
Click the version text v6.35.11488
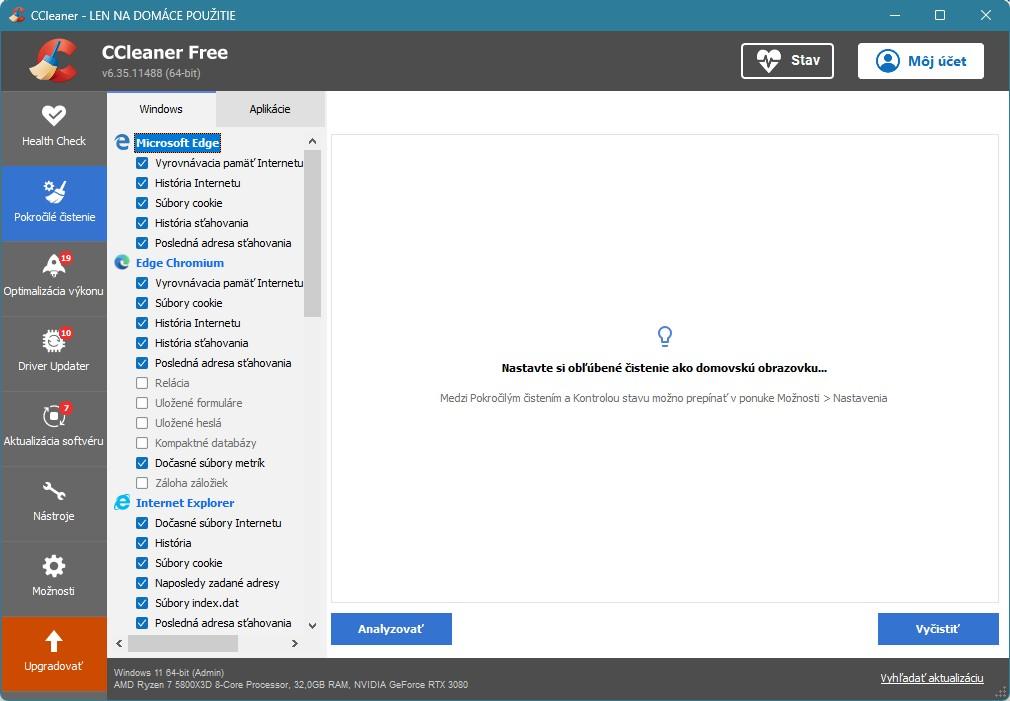click(151, 73)
